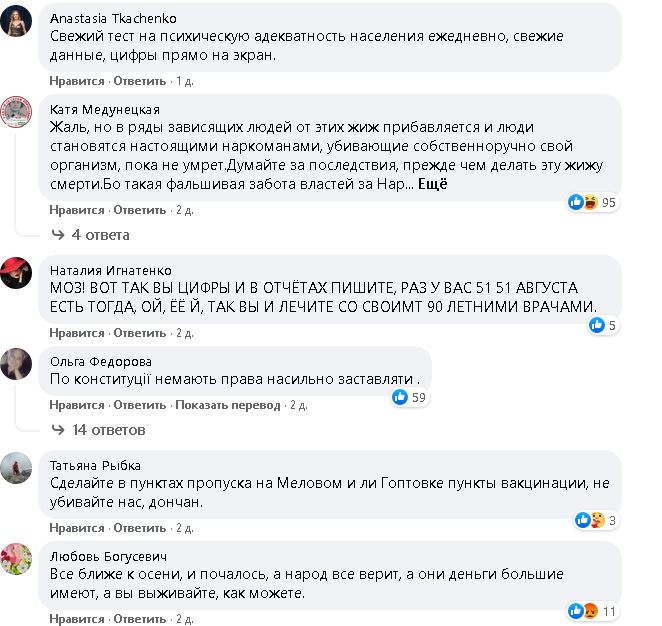This screenshot has height=626, width=662.
Task: Open Наталия Игнатенко's avatar with red hat
Action: [x=17, y=273]
